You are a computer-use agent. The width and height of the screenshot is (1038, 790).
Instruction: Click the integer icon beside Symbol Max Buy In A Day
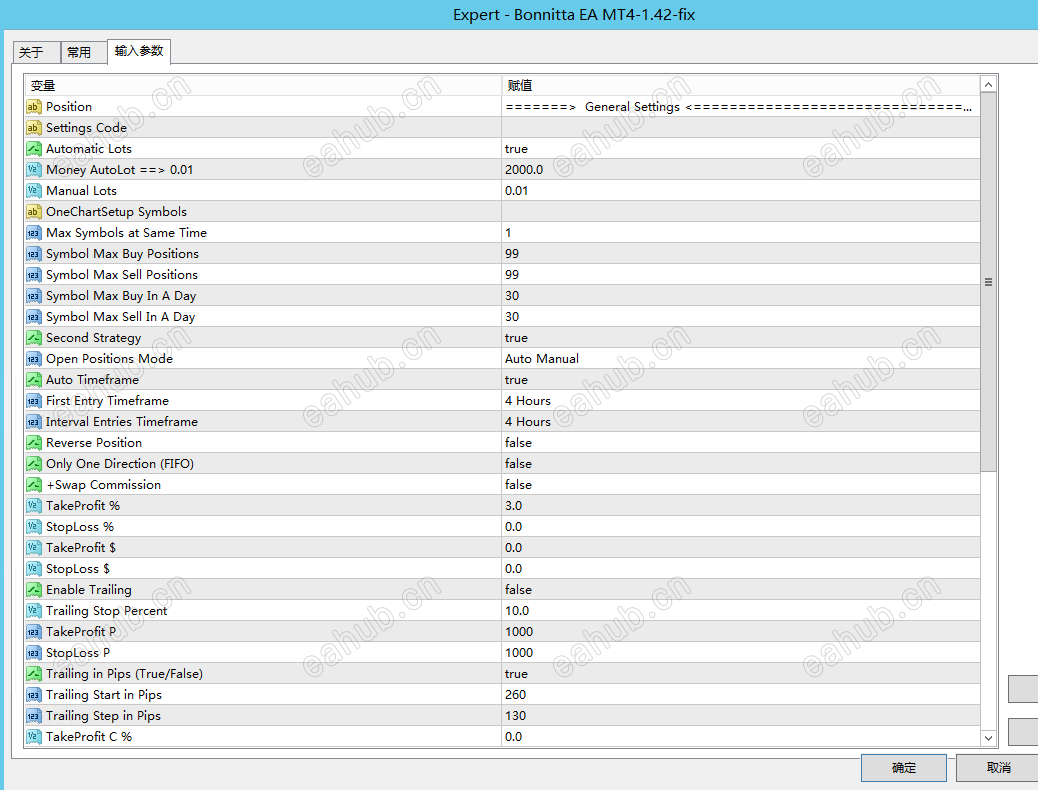coord(33,296)
